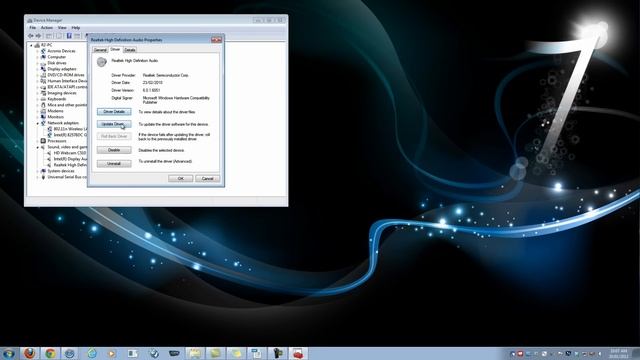Open the Action menu in Device Manager
Image resolution: width=640 pixels, height=360 pixels.
[x=47, y=28]
